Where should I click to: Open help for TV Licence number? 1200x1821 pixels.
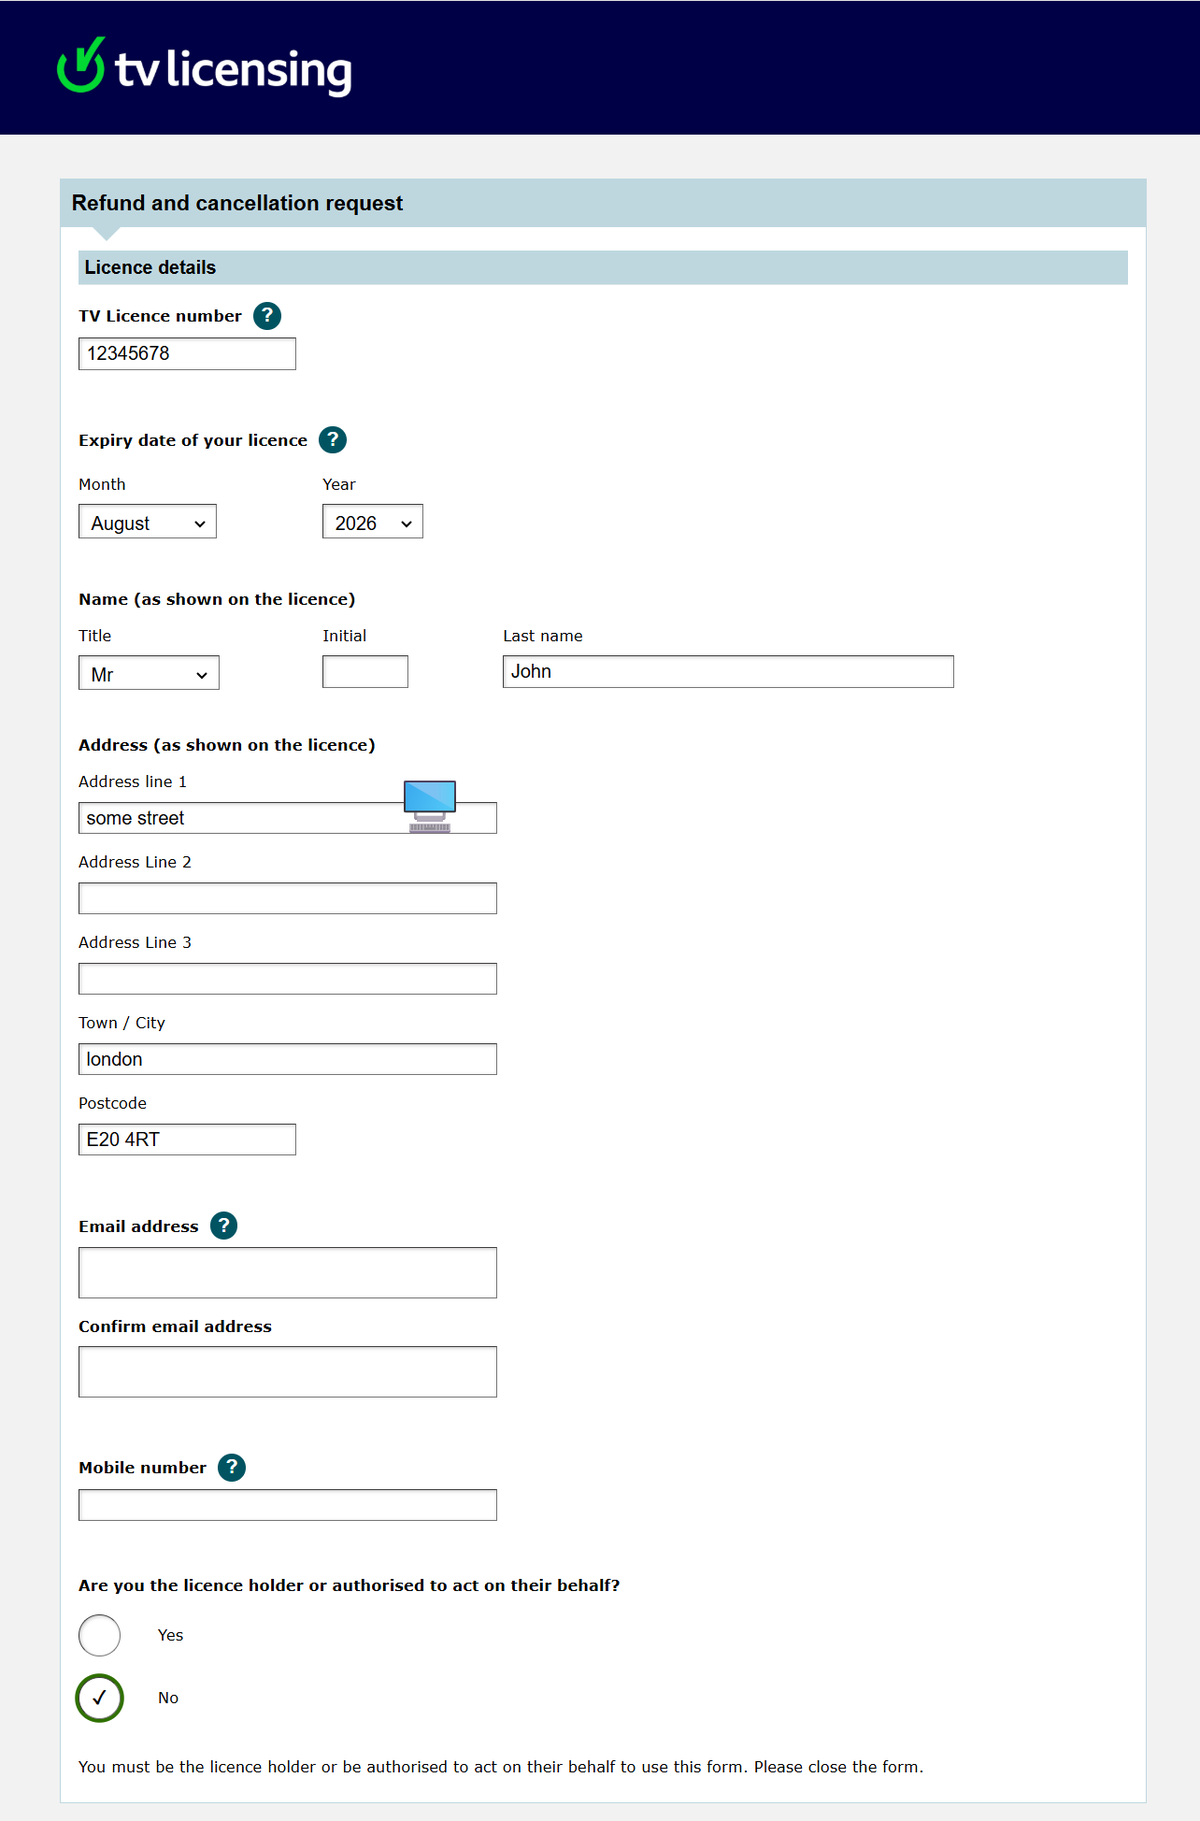pyautogui.click(x=267, y=316)
